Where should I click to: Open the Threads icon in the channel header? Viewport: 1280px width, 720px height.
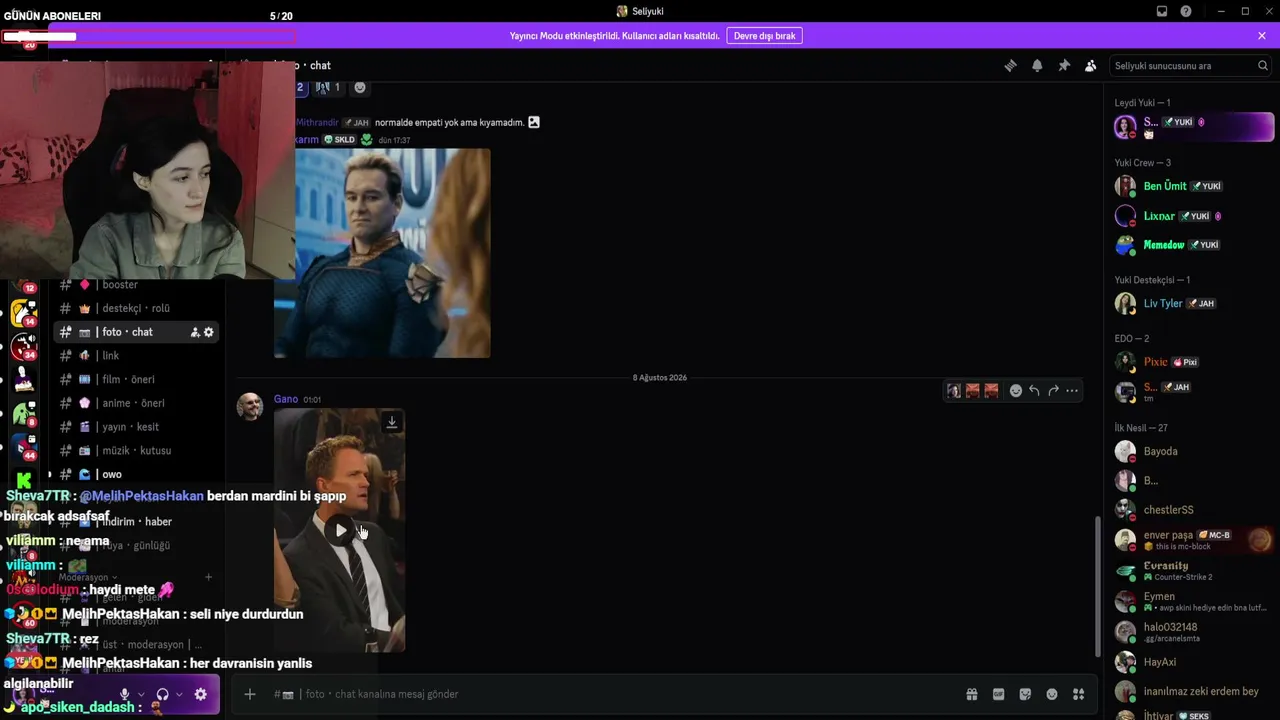pos(1010,66)
